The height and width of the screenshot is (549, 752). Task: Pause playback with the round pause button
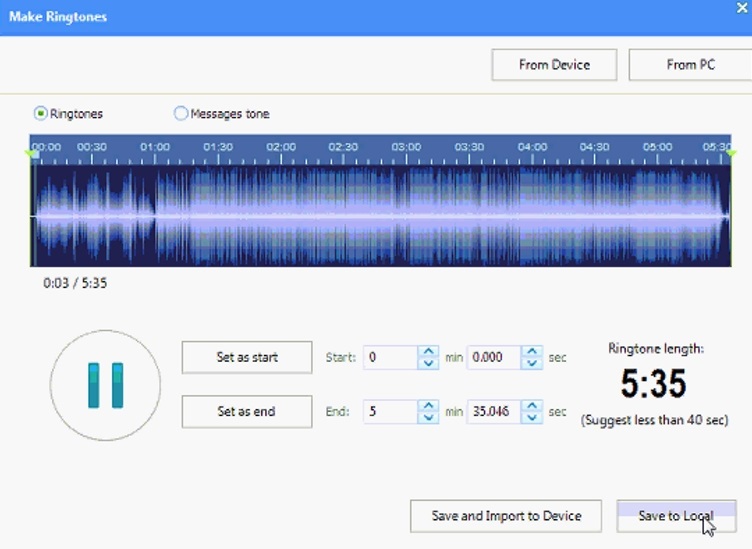point(105,385)
